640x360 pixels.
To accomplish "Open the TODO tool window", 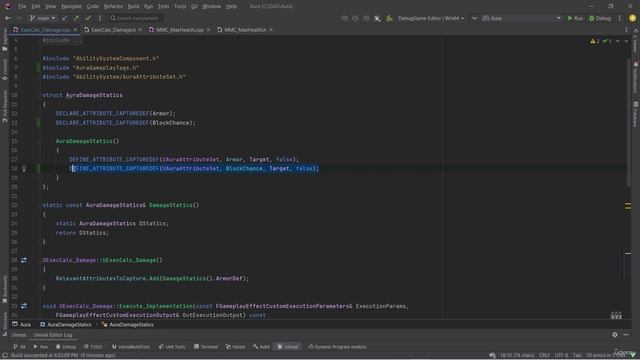I will pos(93,347).
